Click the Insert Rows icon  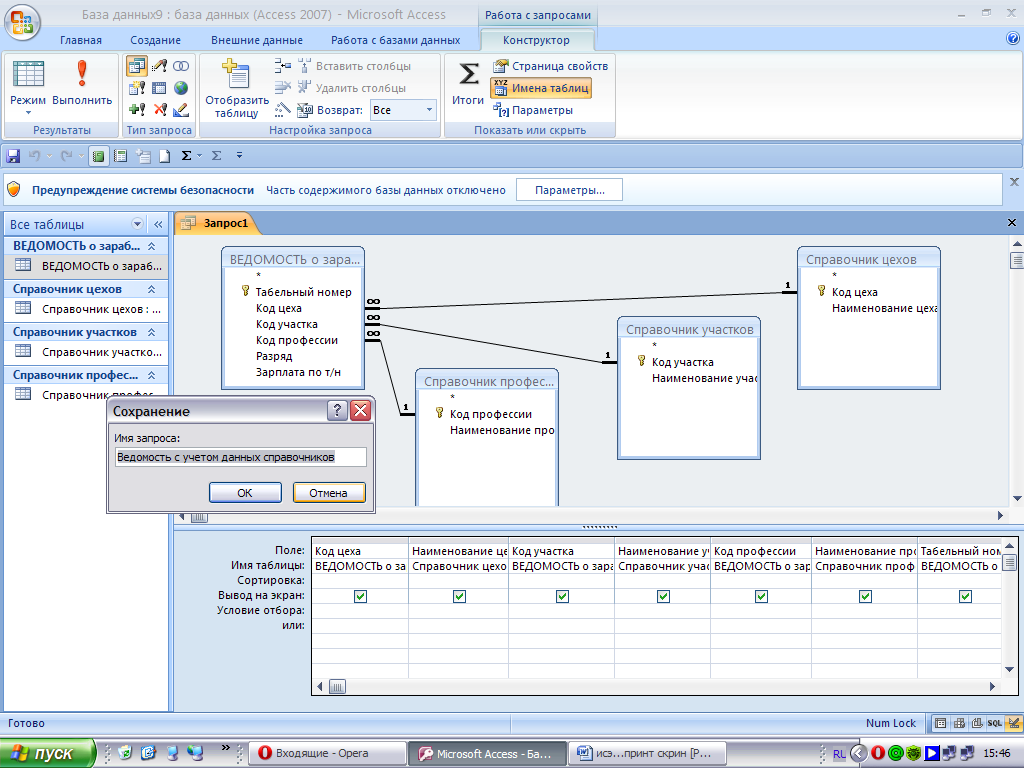coord(282,65)
